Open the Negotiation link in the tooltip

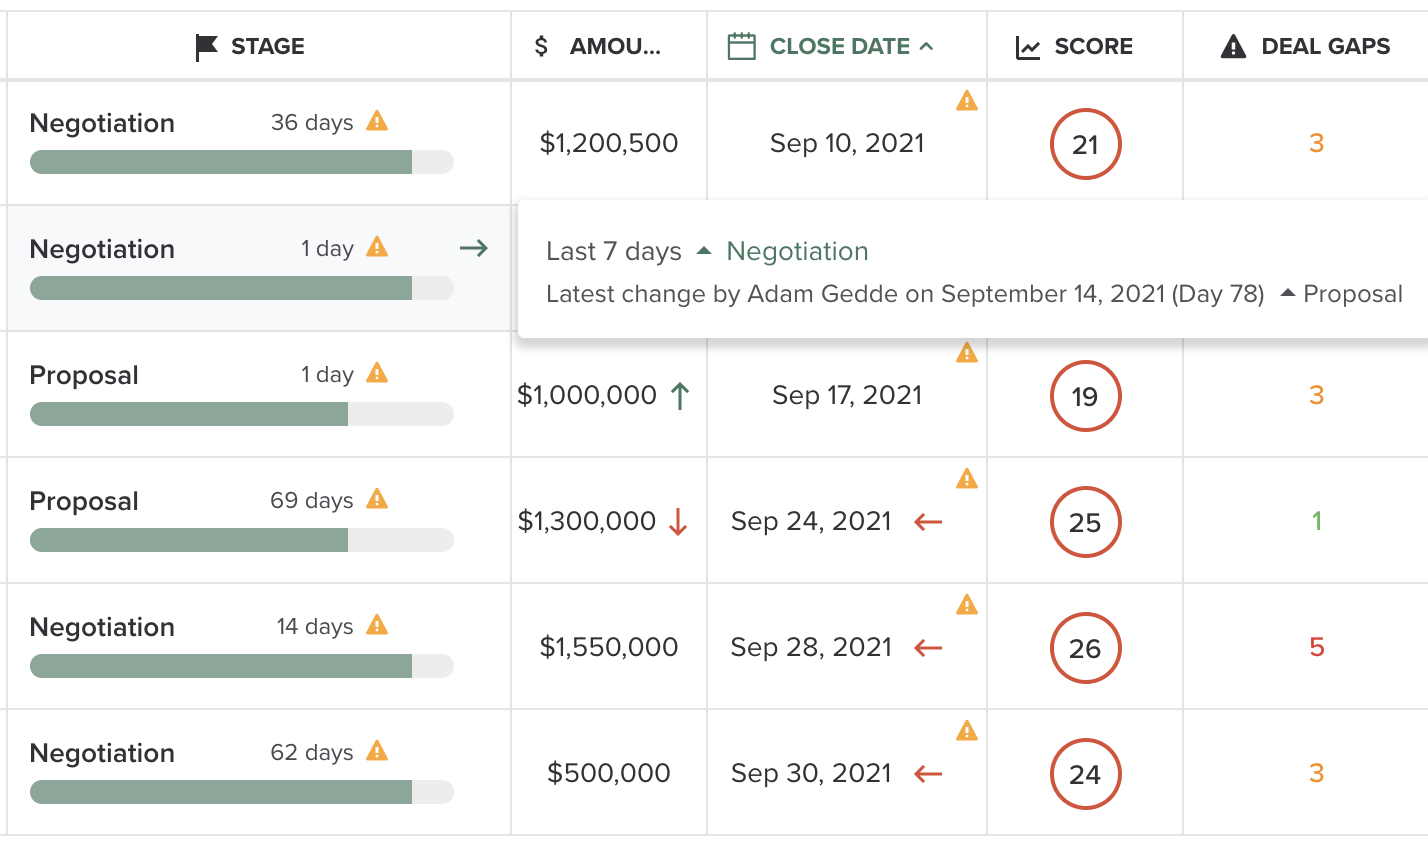coord(797,251)
